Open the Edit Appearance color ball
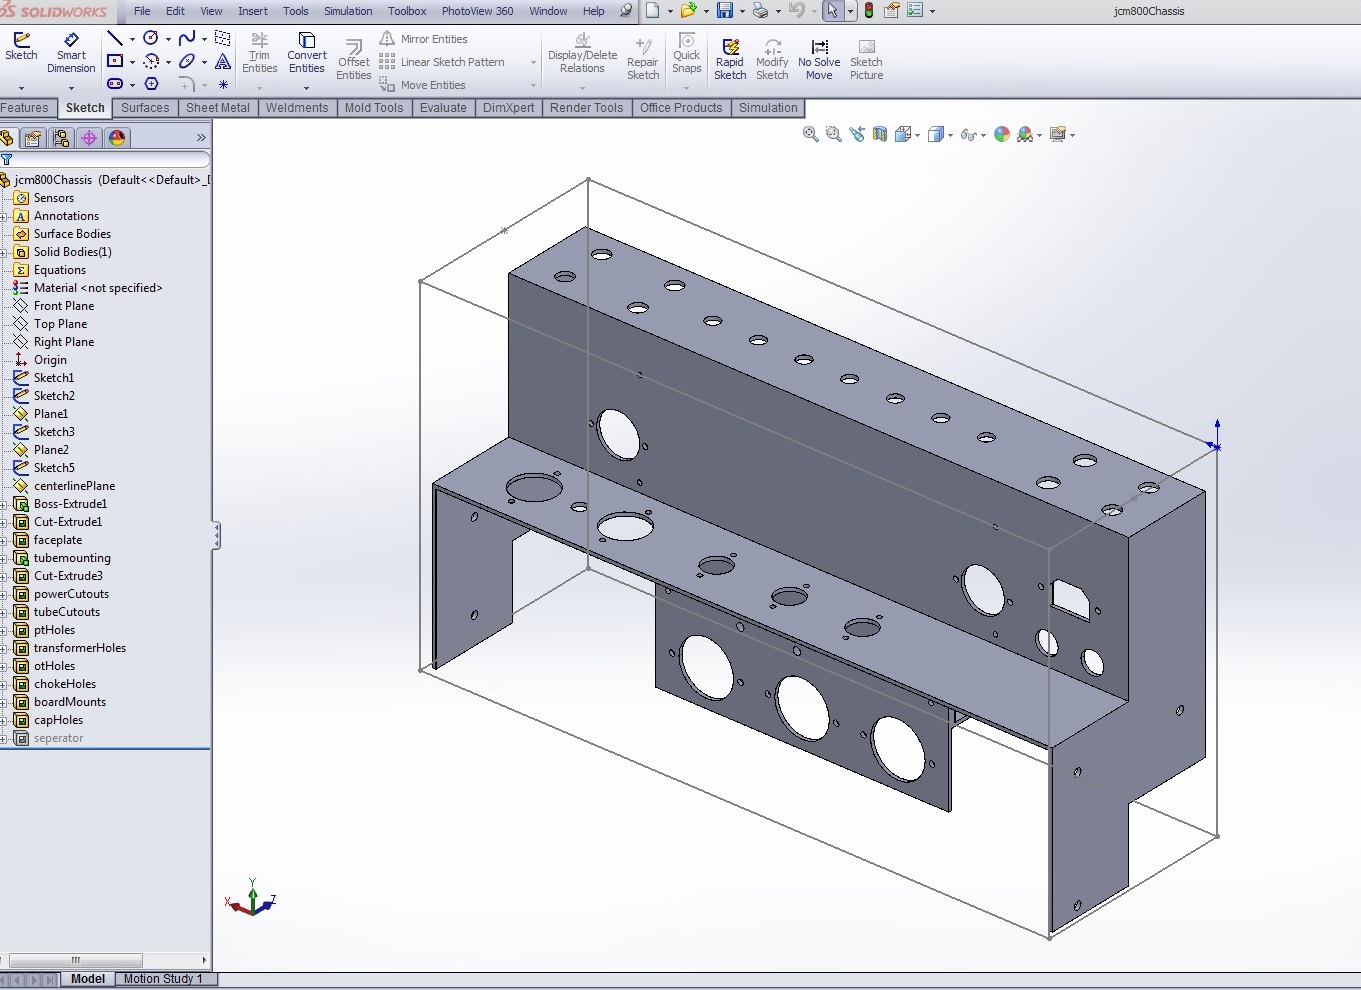Screen dimensions: 1361x990 pos(1002,135)
